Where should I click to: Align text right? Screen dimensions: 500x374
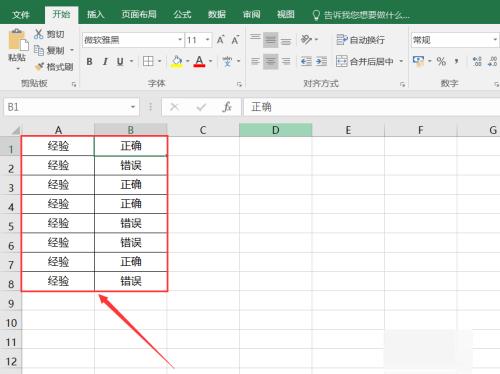tap(286, 61)
